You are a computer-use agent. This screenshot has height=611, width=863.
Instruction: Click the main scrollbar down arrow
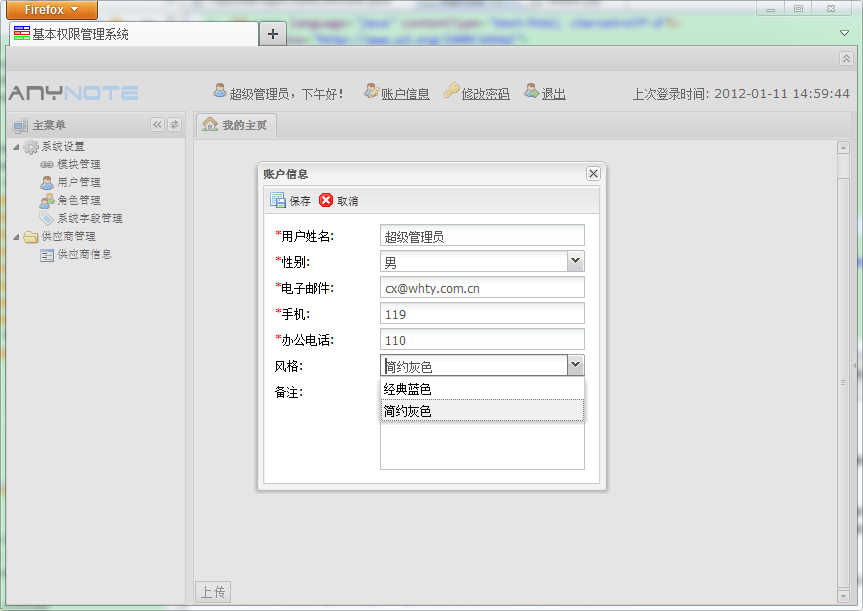tap(843, 596)
